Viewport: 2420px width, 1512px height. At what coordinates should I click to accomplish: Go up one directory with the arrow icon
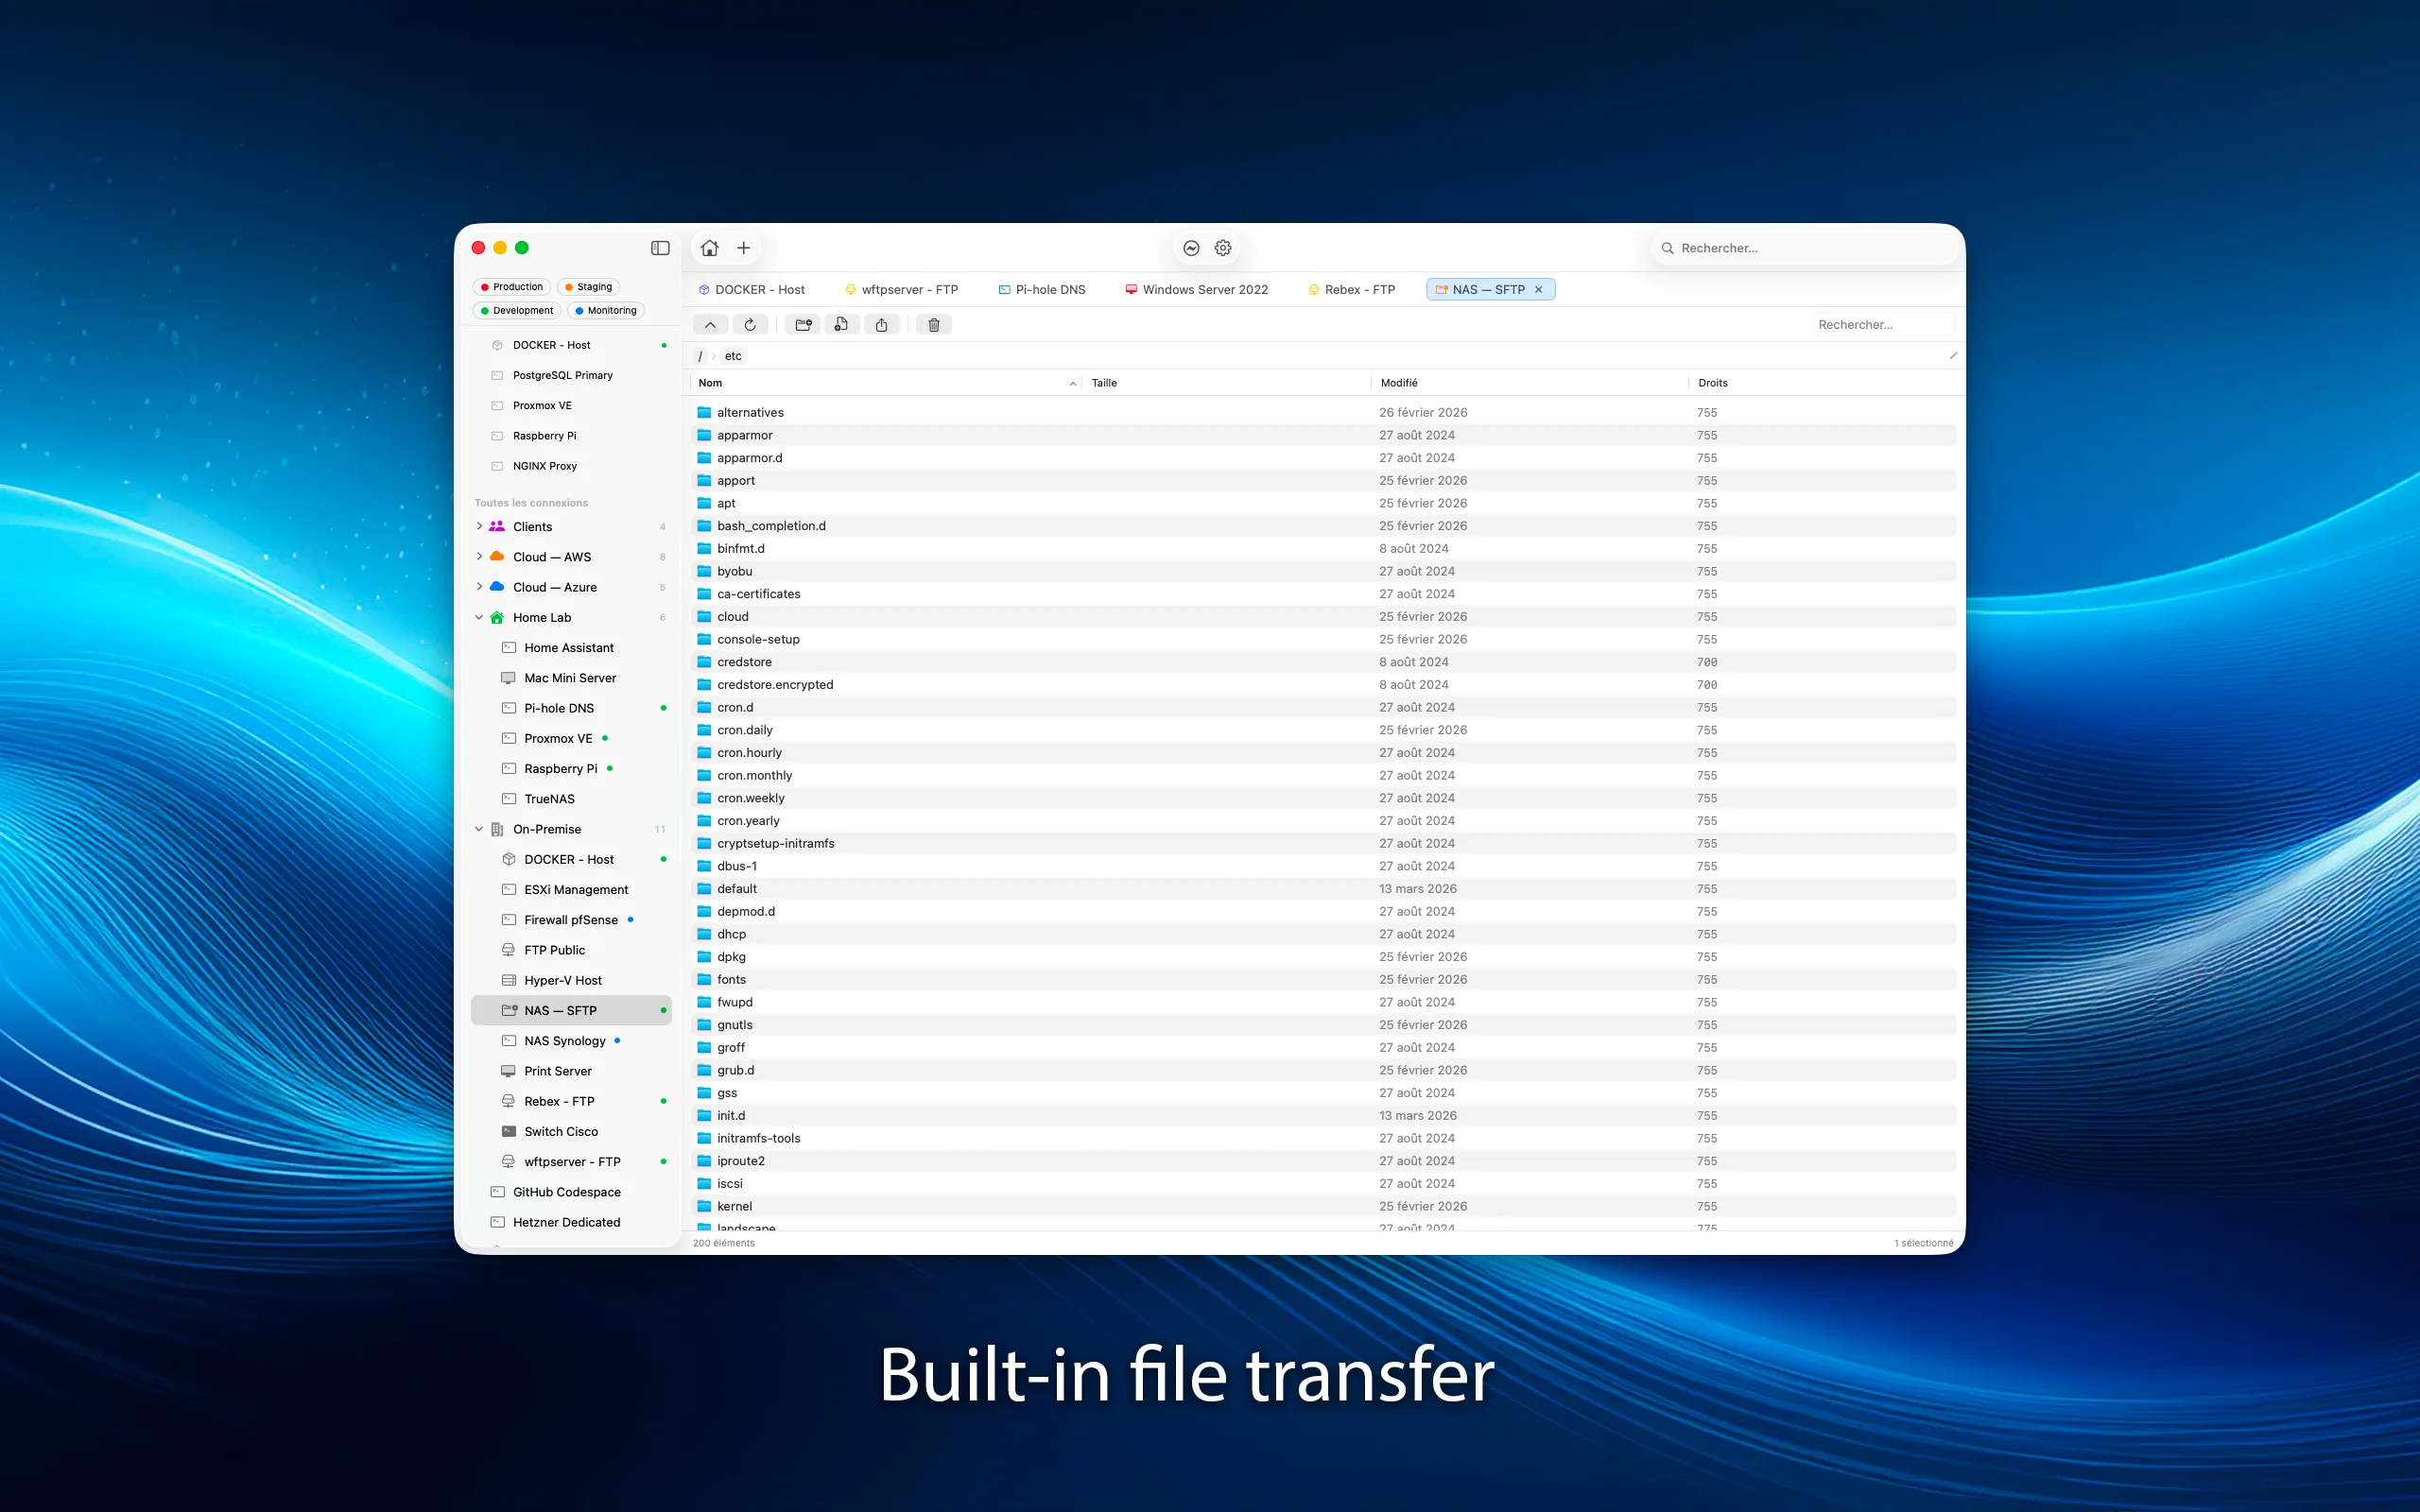[710, 324]
